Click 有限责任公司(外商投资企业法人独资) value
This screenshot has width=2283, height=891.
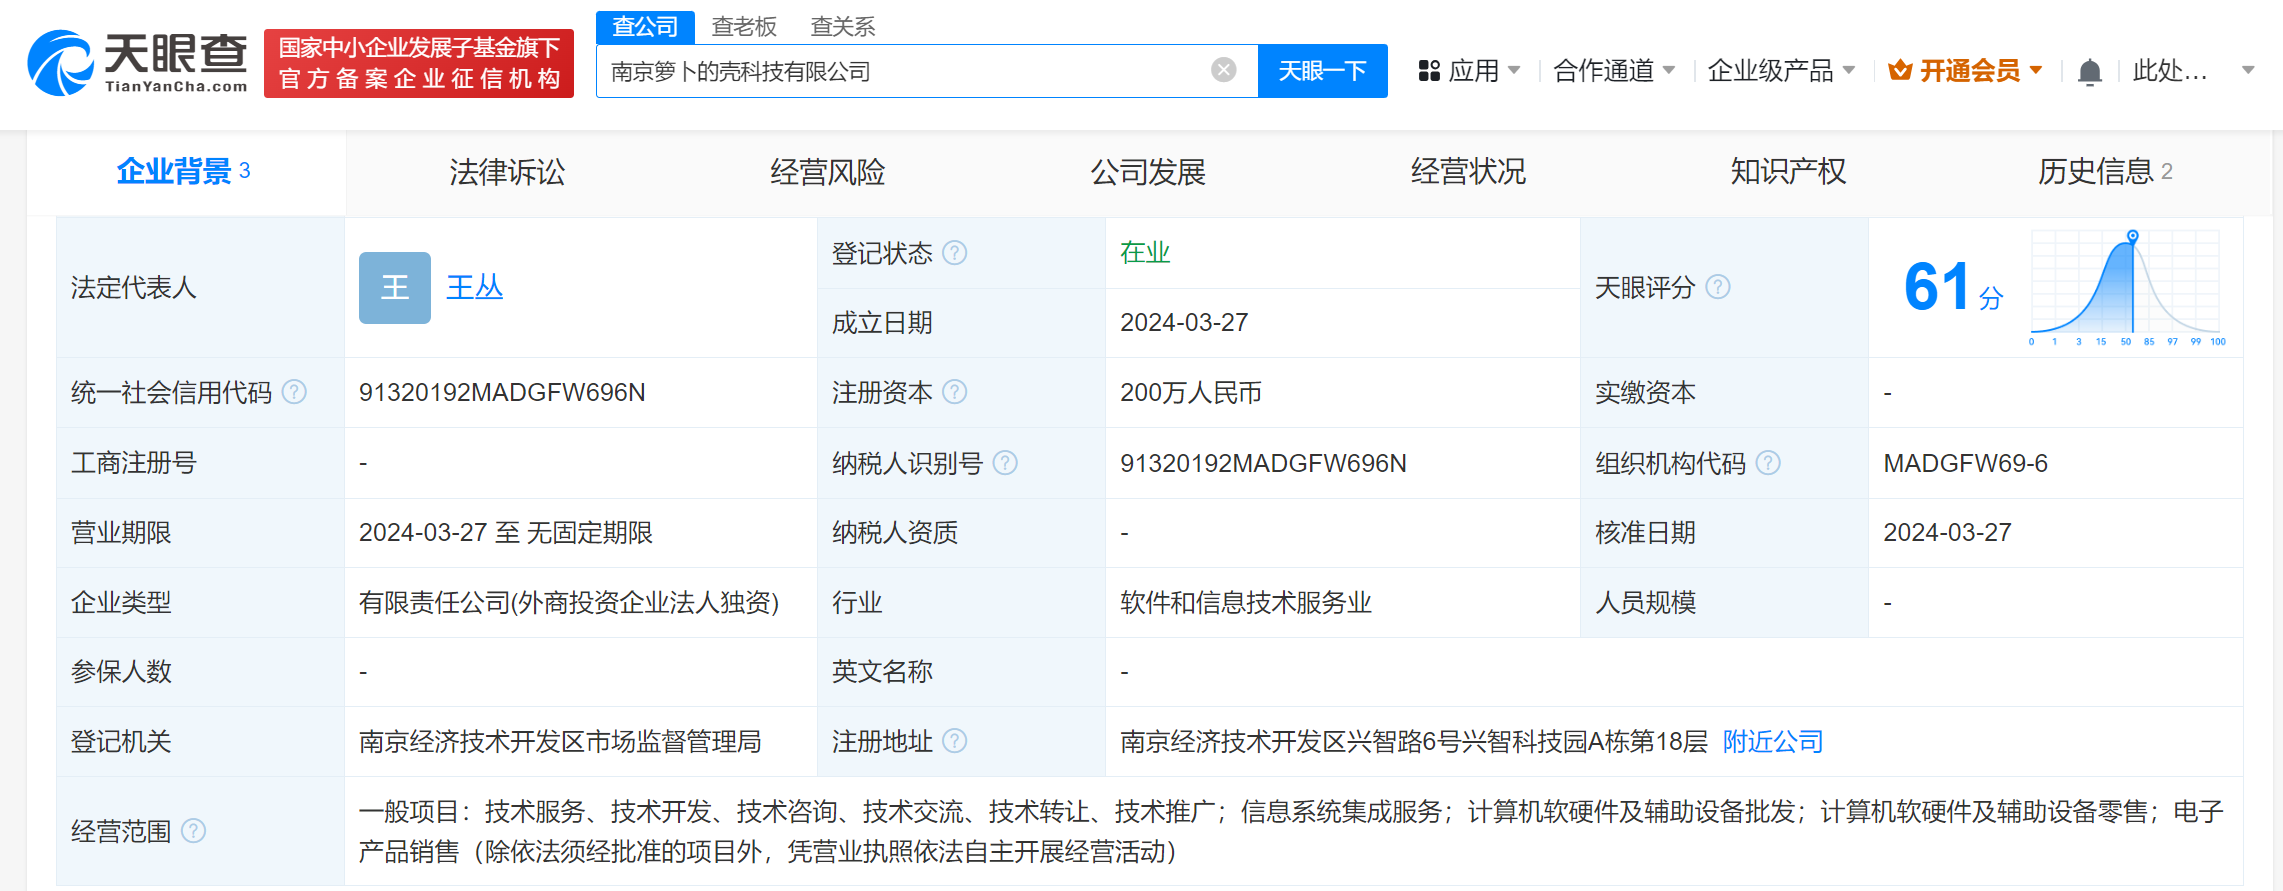pos(569,602)
